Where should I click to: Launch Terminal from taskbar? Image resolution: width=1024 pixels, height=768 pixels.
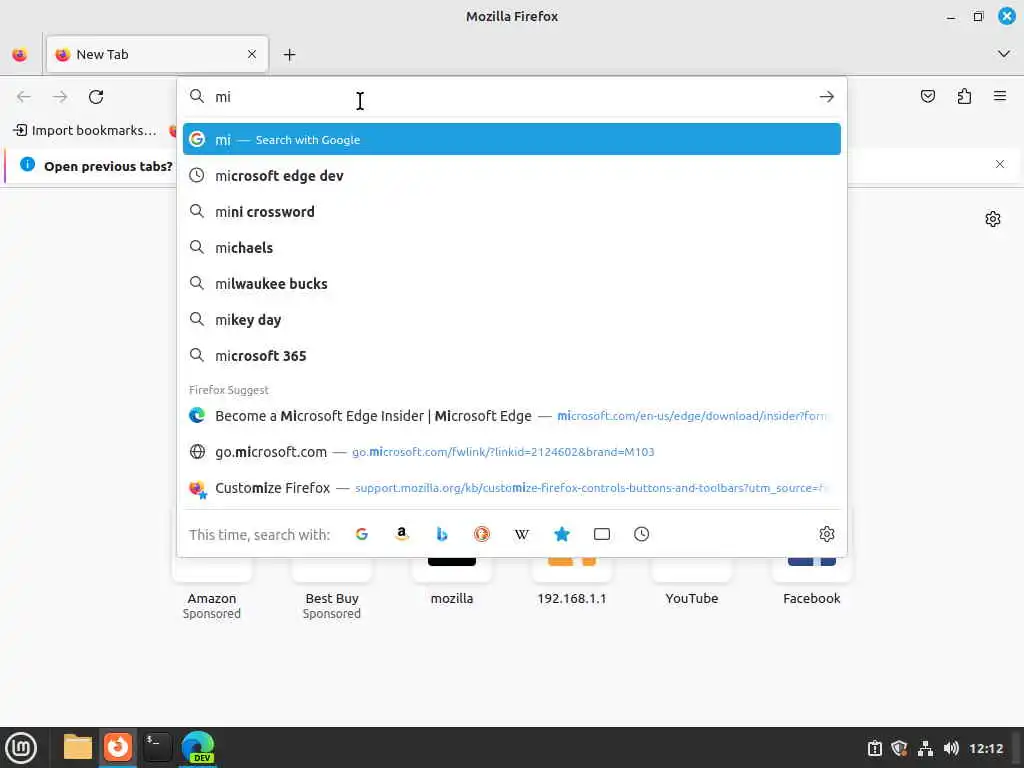point(157,747)
